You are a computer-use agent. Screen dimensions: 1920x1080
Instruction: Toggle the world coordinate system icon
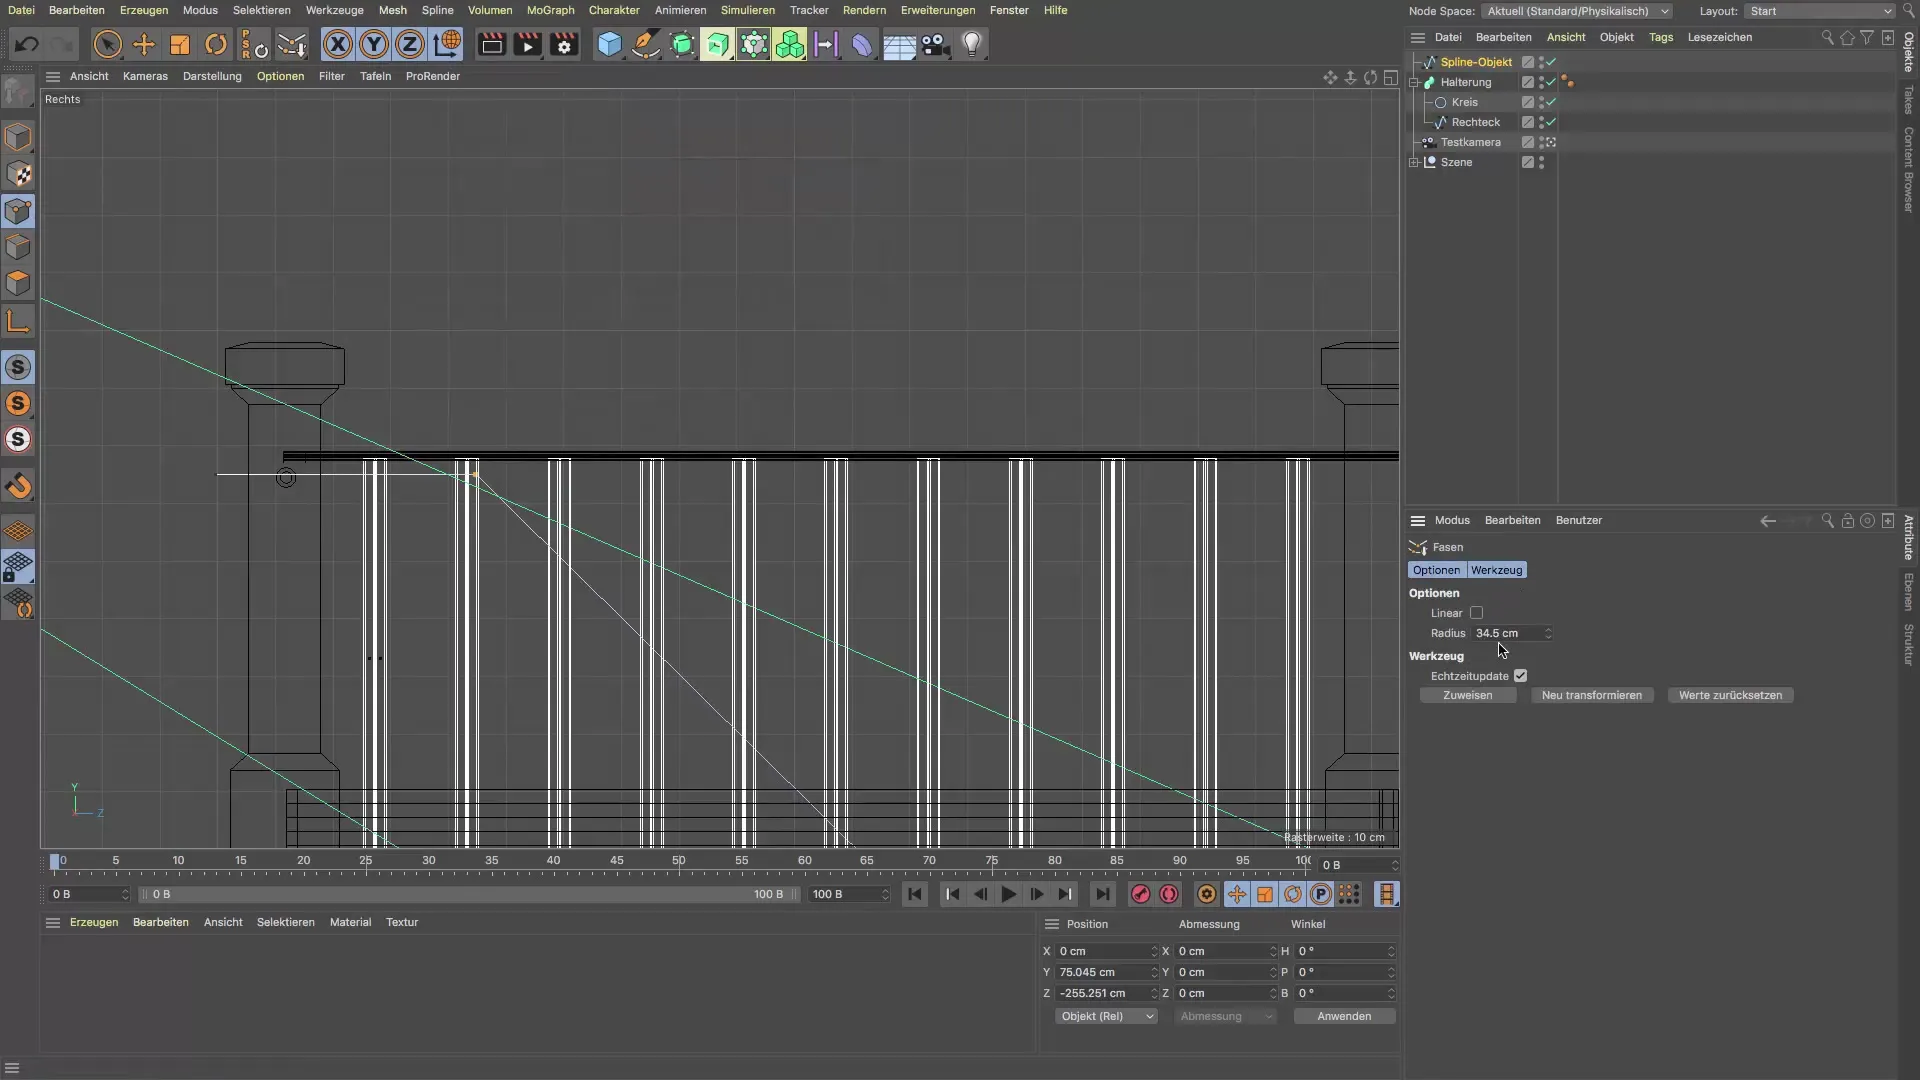click(x=447, y=44)
